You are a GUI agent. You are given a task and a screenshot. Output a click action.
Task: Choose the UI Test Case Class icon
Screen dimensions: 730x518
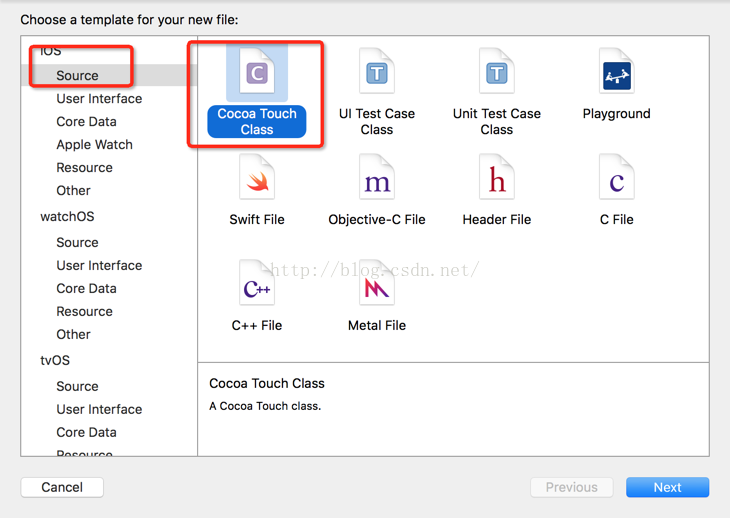[377, 71]
